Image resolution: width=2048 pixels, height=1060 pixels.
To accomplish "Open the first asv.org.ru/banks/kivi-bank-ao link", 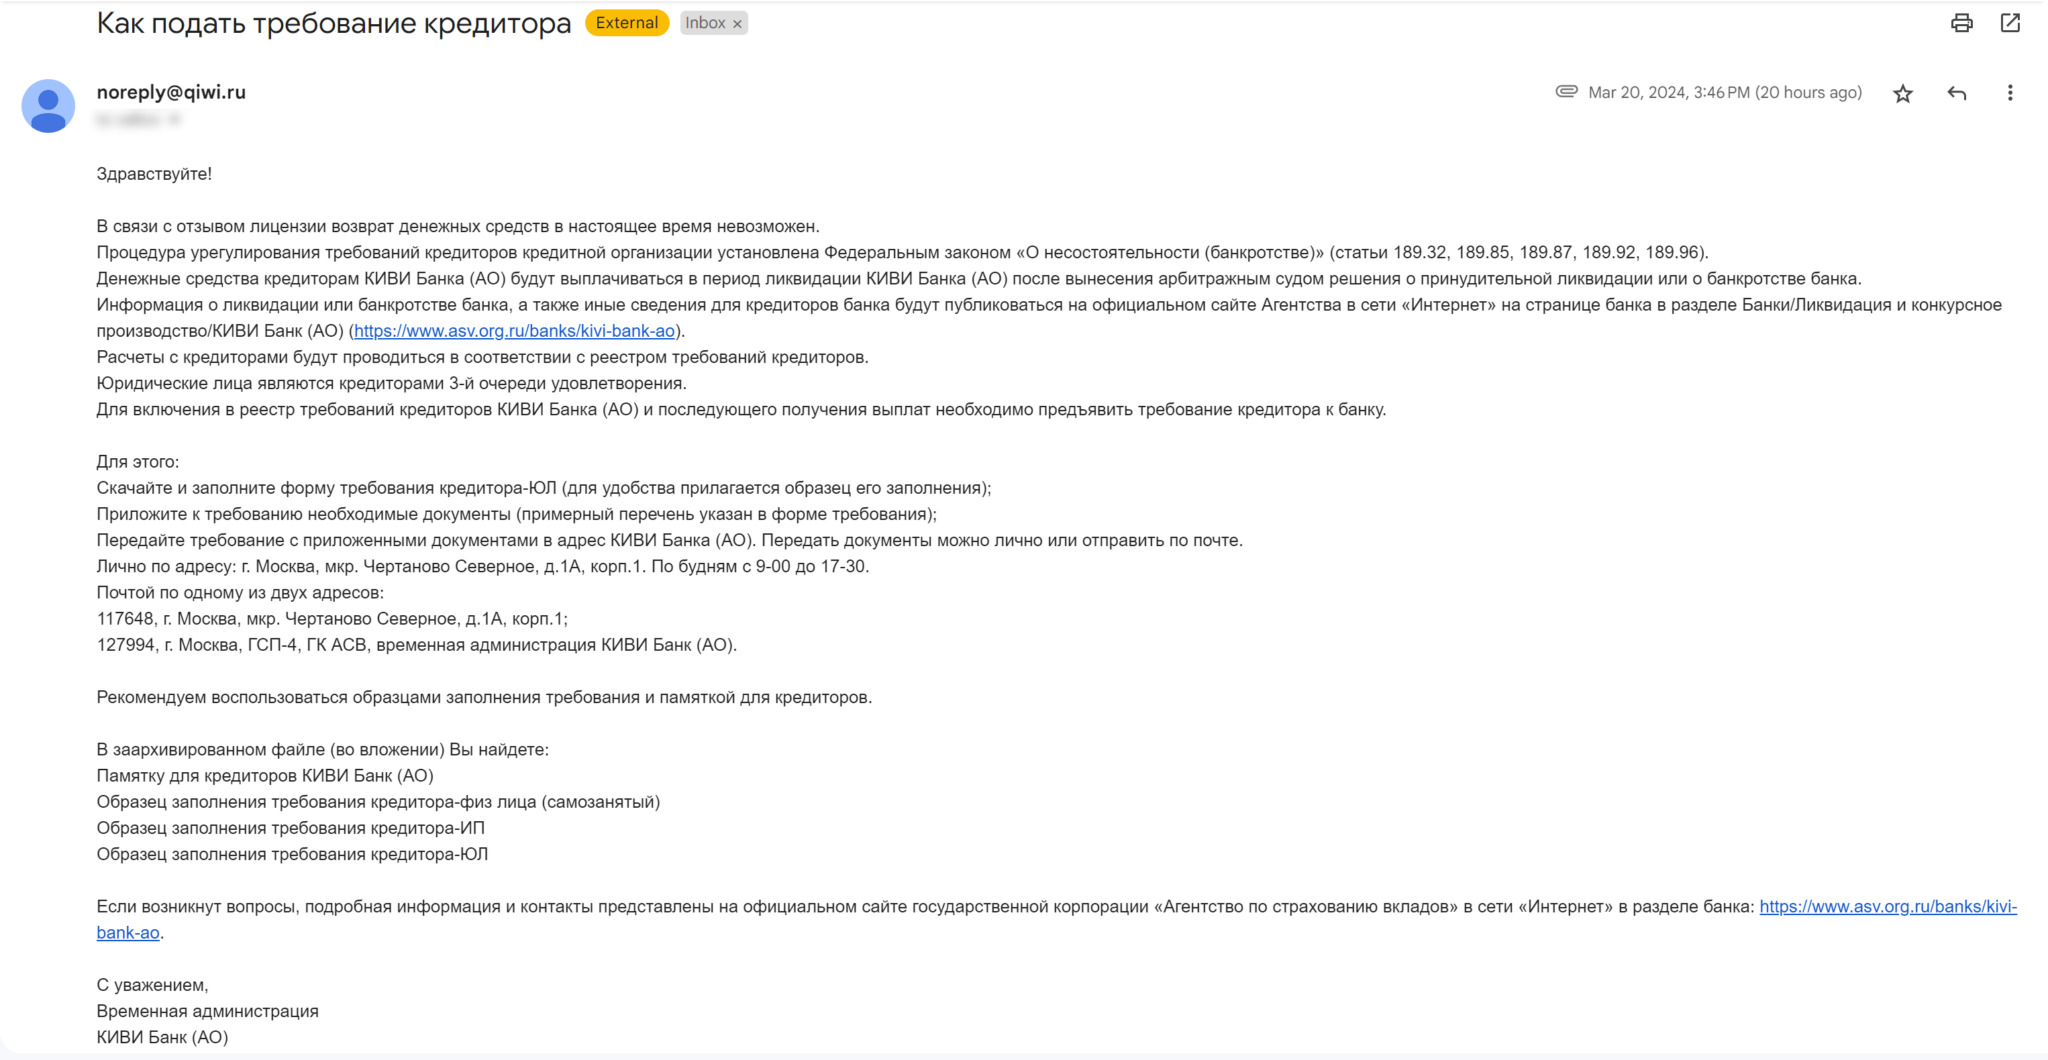I will click(514, 331).
